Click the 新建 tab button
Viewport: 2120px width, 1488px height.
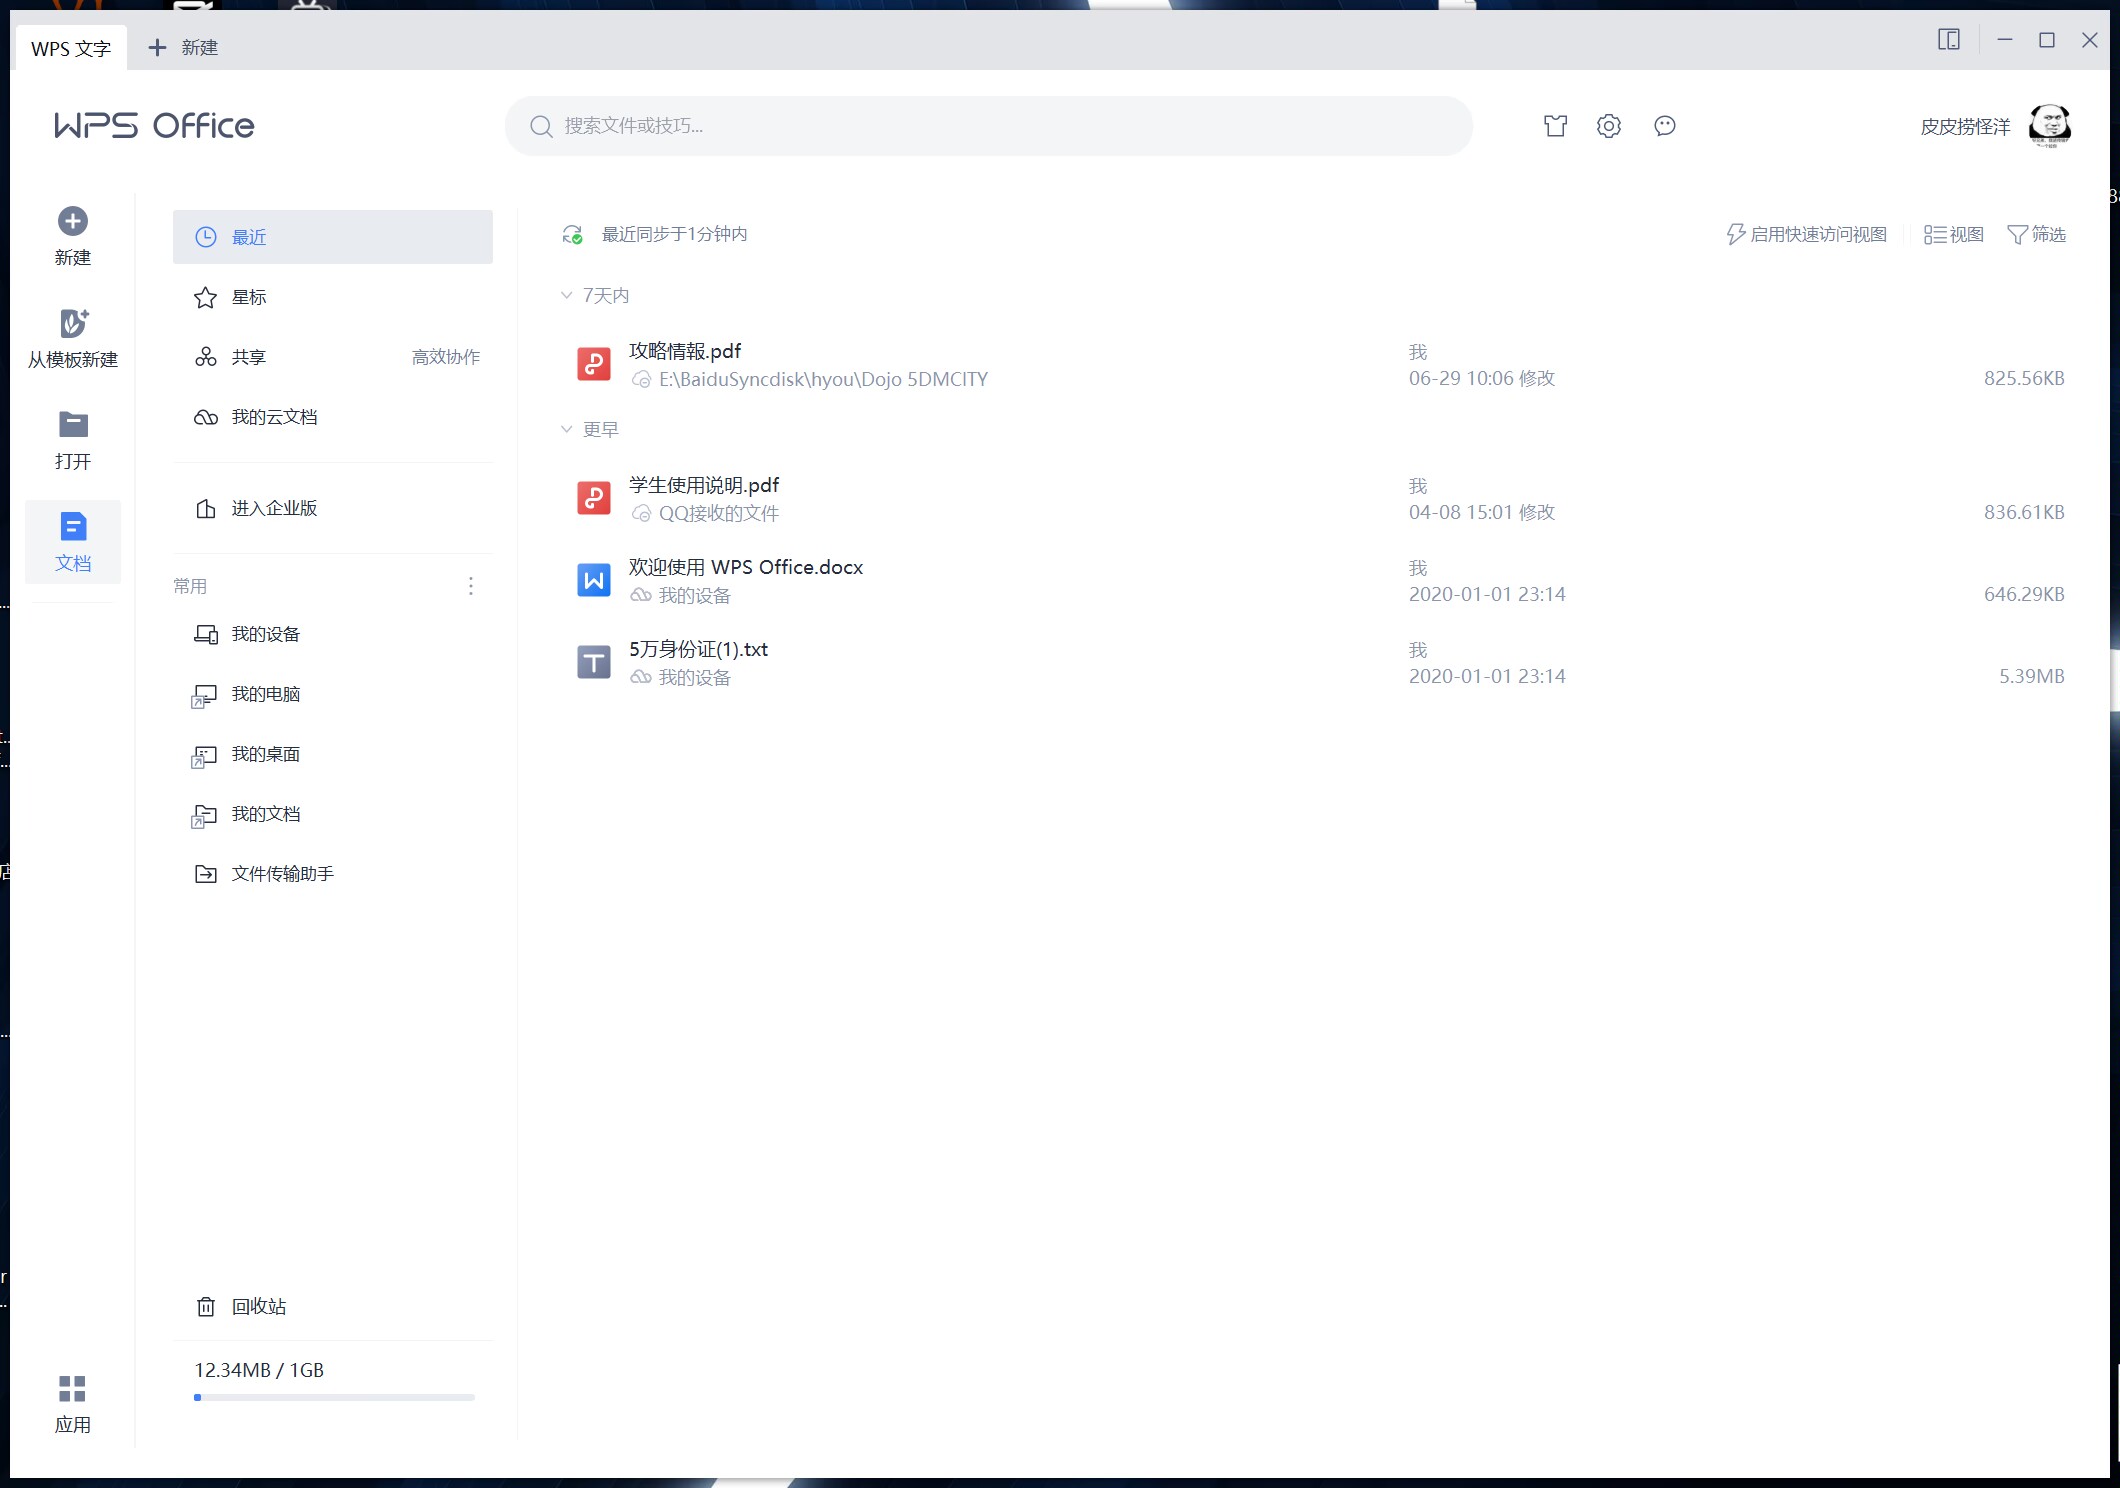tap(184, 48)
